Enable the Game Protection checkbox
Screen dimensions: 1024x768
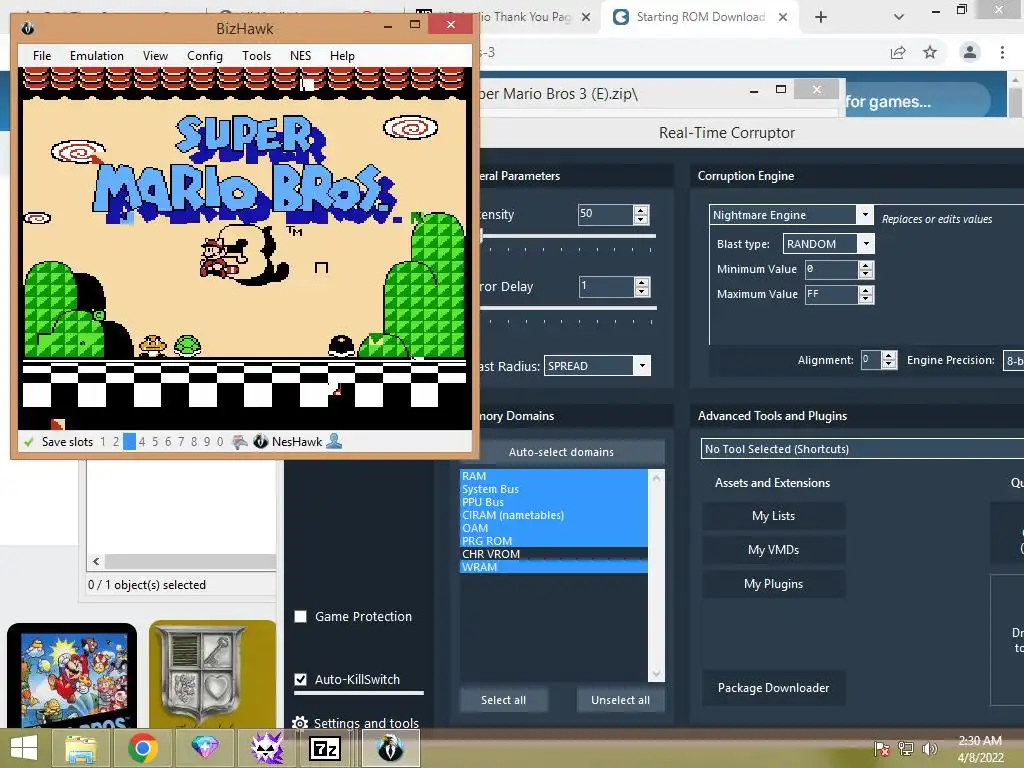click(x=300, y=616)
